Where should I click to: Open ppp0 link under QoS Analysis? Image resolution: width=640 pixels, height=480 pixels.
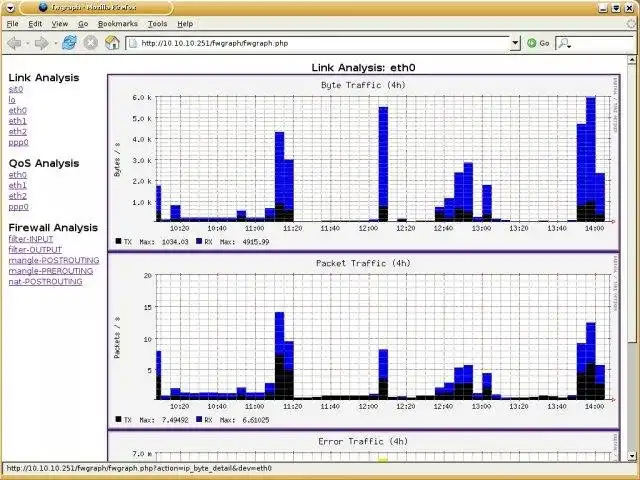pyautogui.click(x=18, y=207)
